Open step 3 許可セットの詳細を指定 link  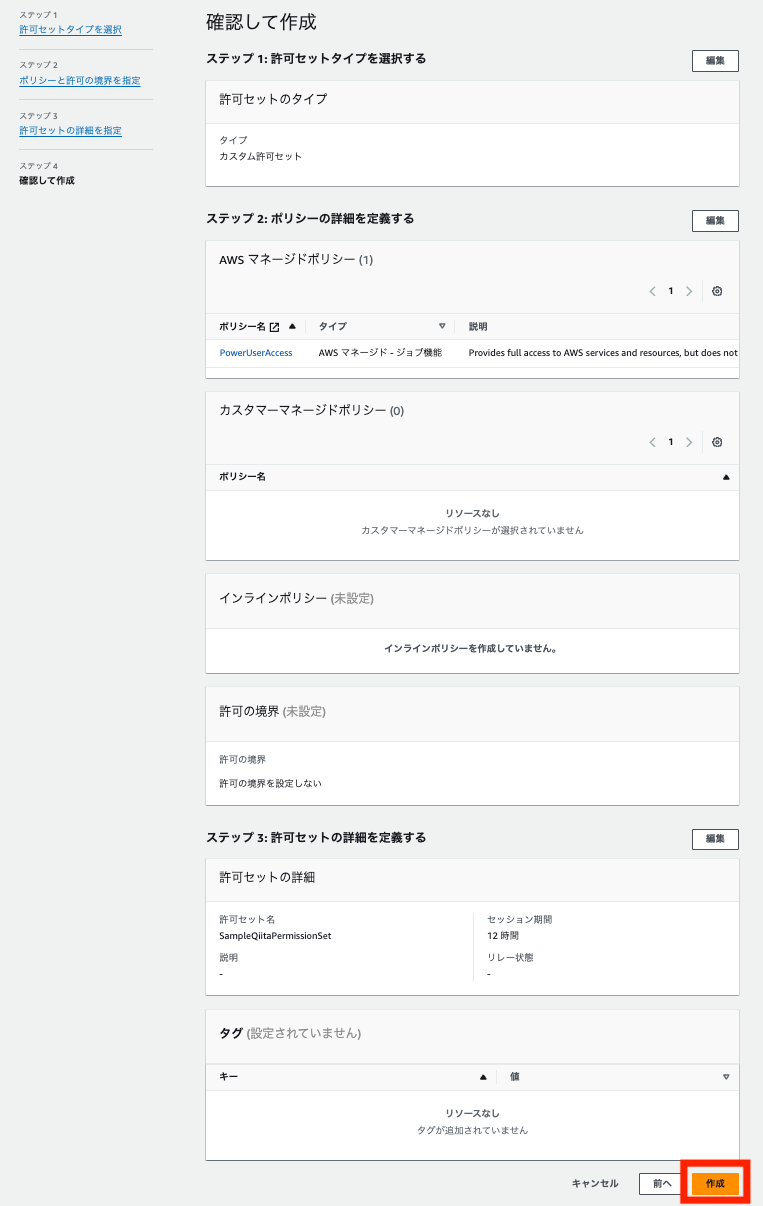tap(70, 131)
